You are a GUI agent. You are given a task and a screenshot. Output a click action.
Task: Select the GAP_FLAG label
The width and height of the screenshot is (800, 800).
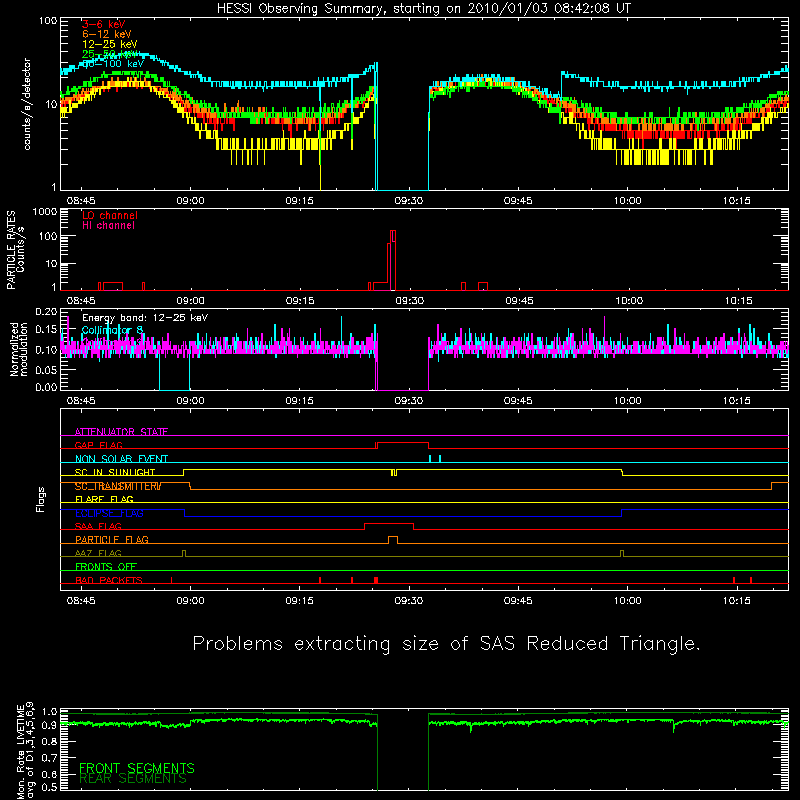[98, 445]
